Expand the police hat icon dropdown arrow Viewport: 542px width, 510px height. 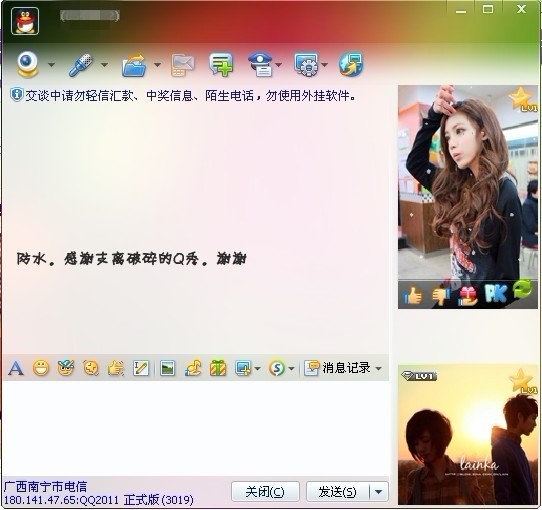[279, 65]
